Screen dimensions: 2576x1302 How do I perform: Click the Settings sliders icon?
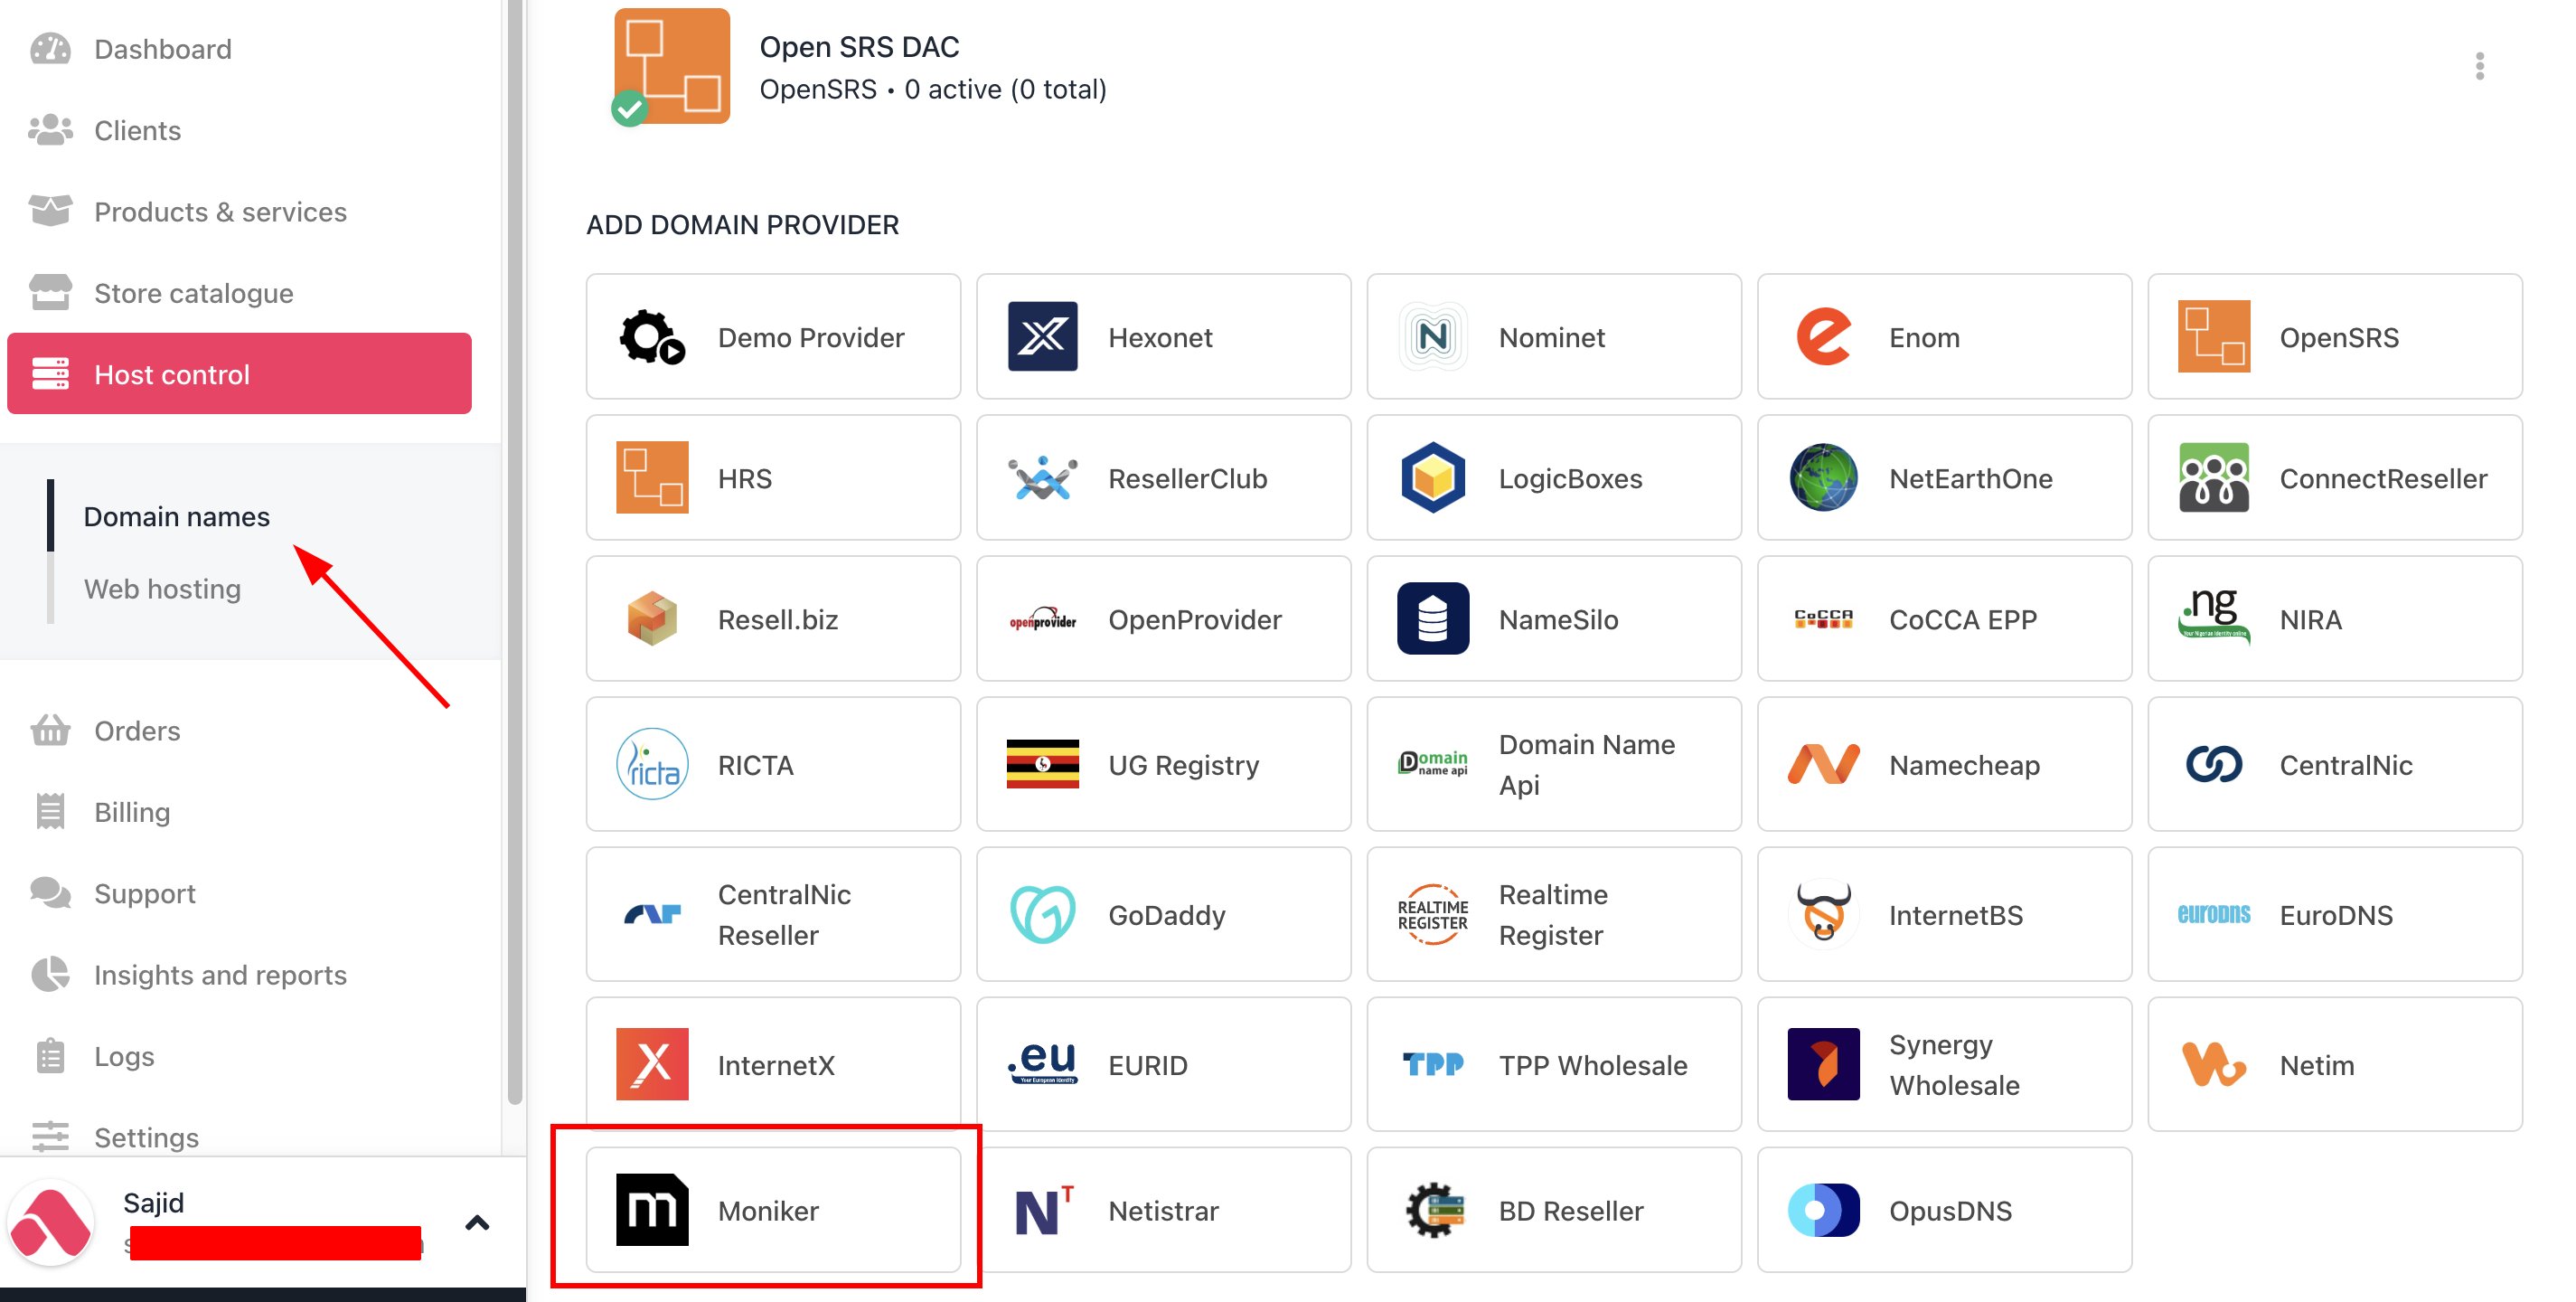coord(50,1136)
